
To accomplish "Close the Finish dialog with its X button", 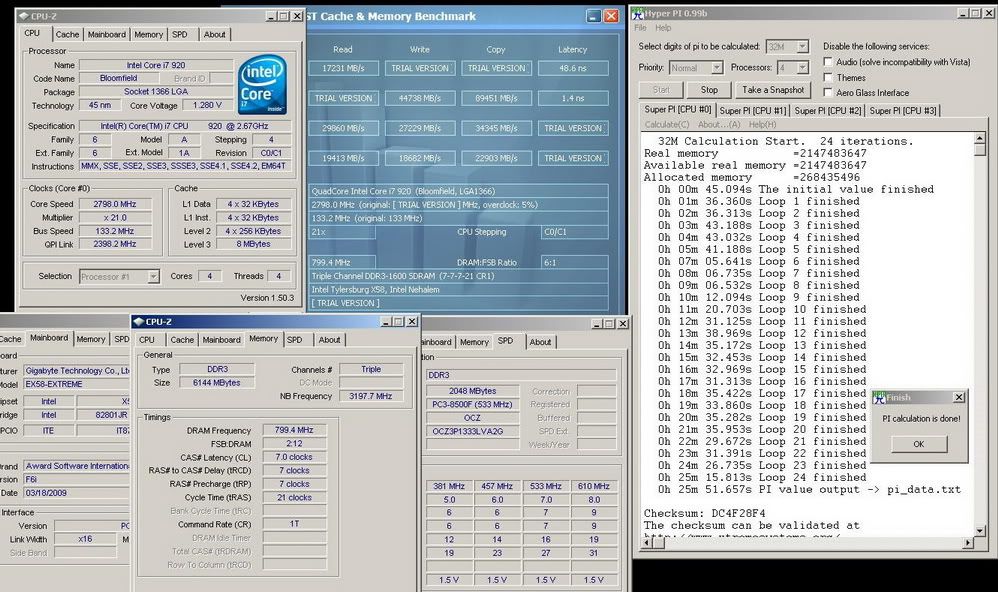I will pyautogui.click(x=959, y=398).
